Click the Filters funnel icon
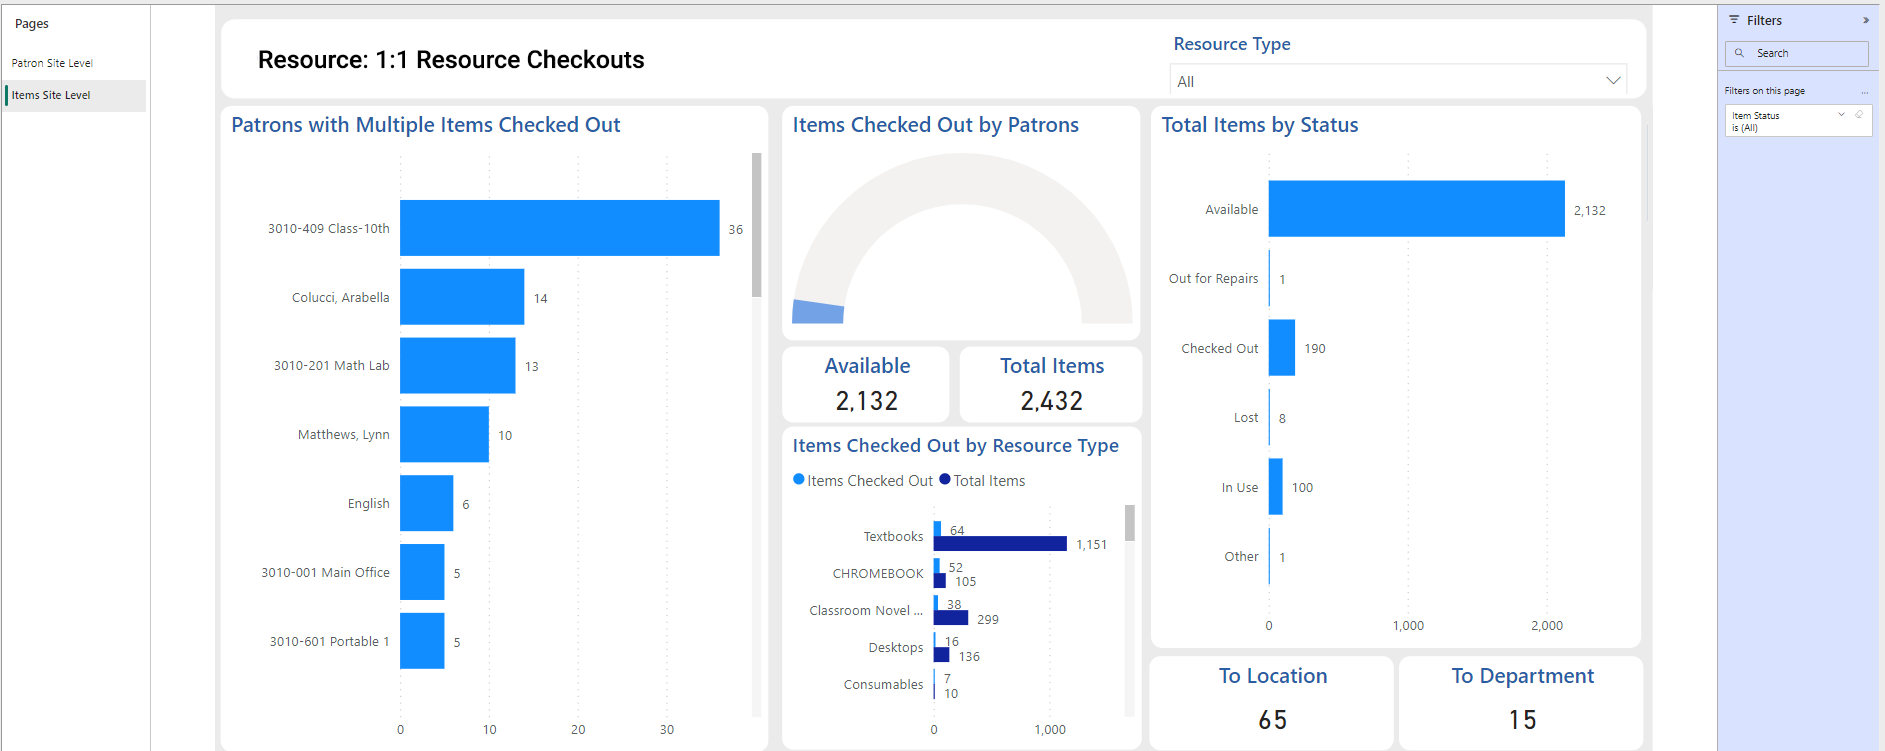The height and width of the screenshot is (751, 1885). click(x=1734, y=20)
